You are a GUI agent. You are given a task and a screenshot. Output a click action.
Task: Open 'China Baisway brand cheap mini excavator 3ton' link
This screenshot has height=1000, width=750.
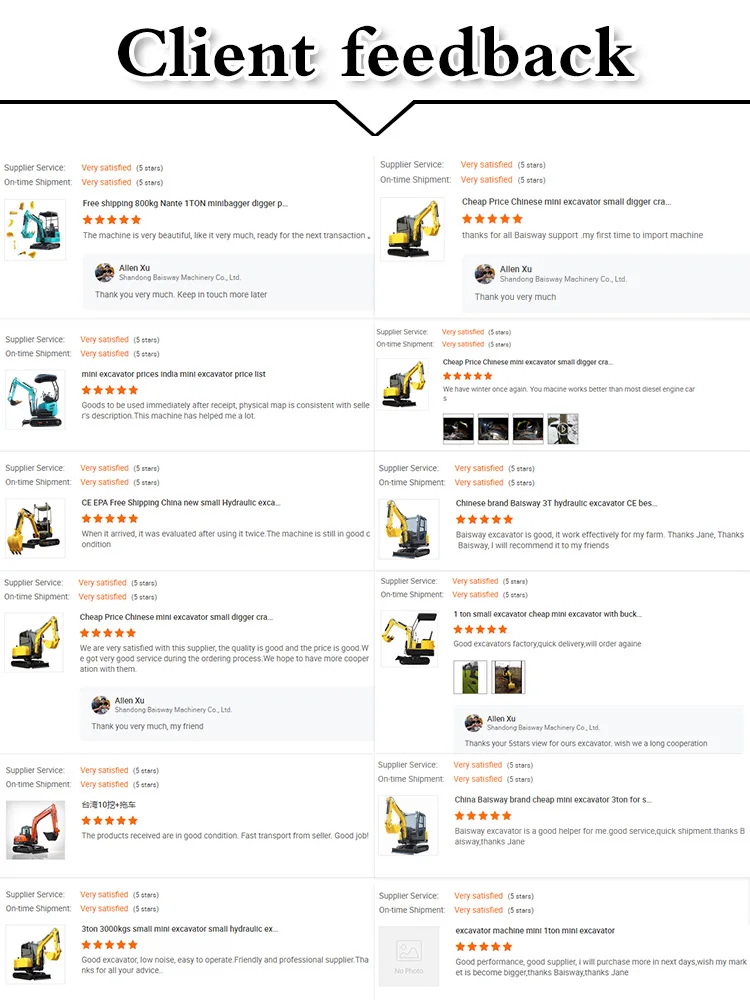coord(553,800)
